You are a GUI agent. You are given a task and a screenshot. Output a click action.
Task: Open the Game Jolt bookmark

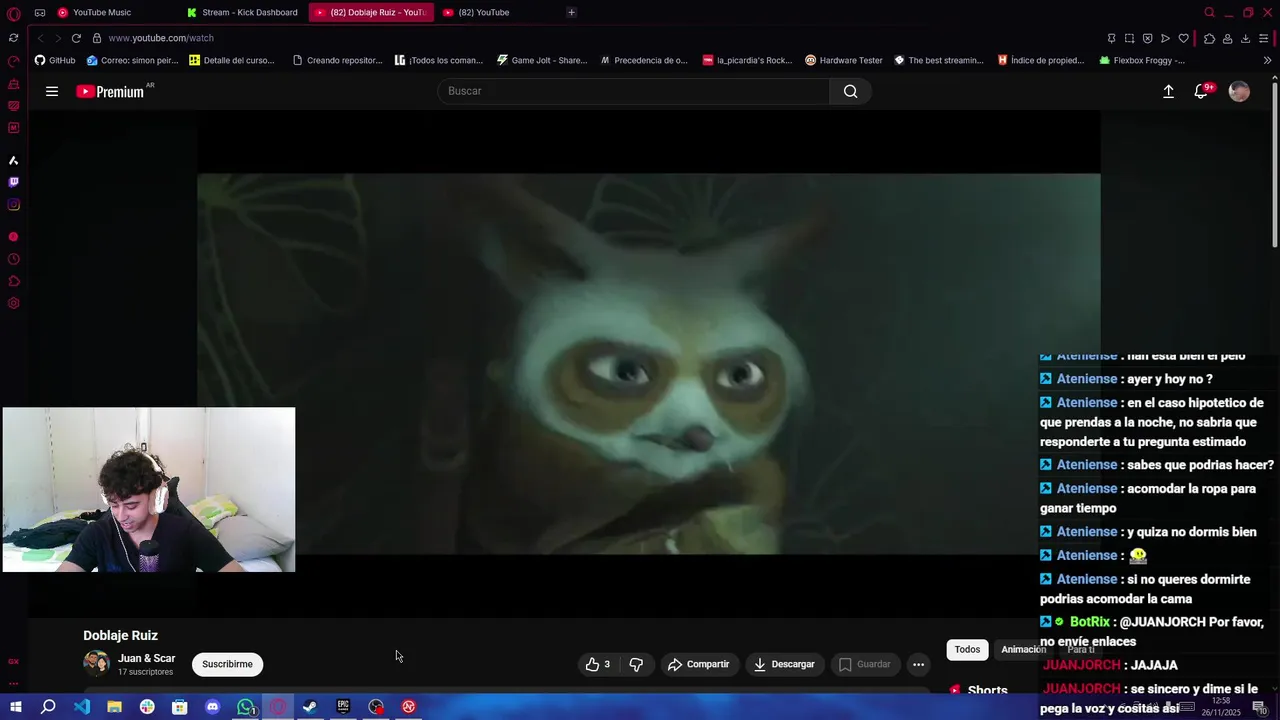(x=541, y=60)
